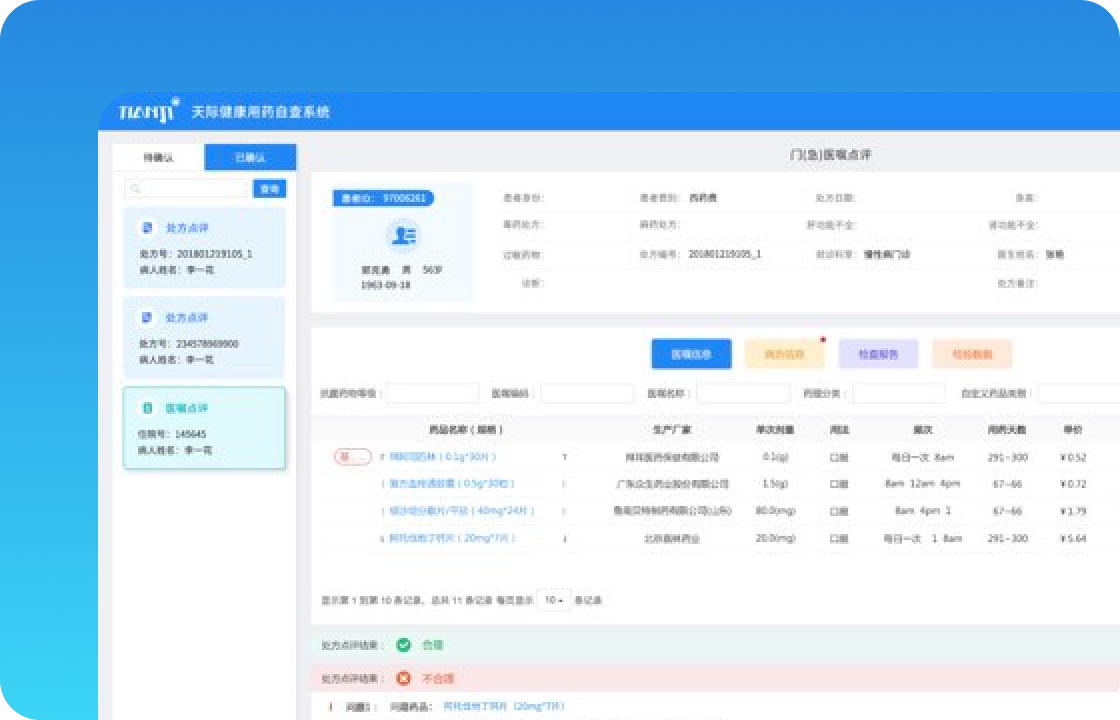Click the TIANJI logo in the header

point(149,111)
